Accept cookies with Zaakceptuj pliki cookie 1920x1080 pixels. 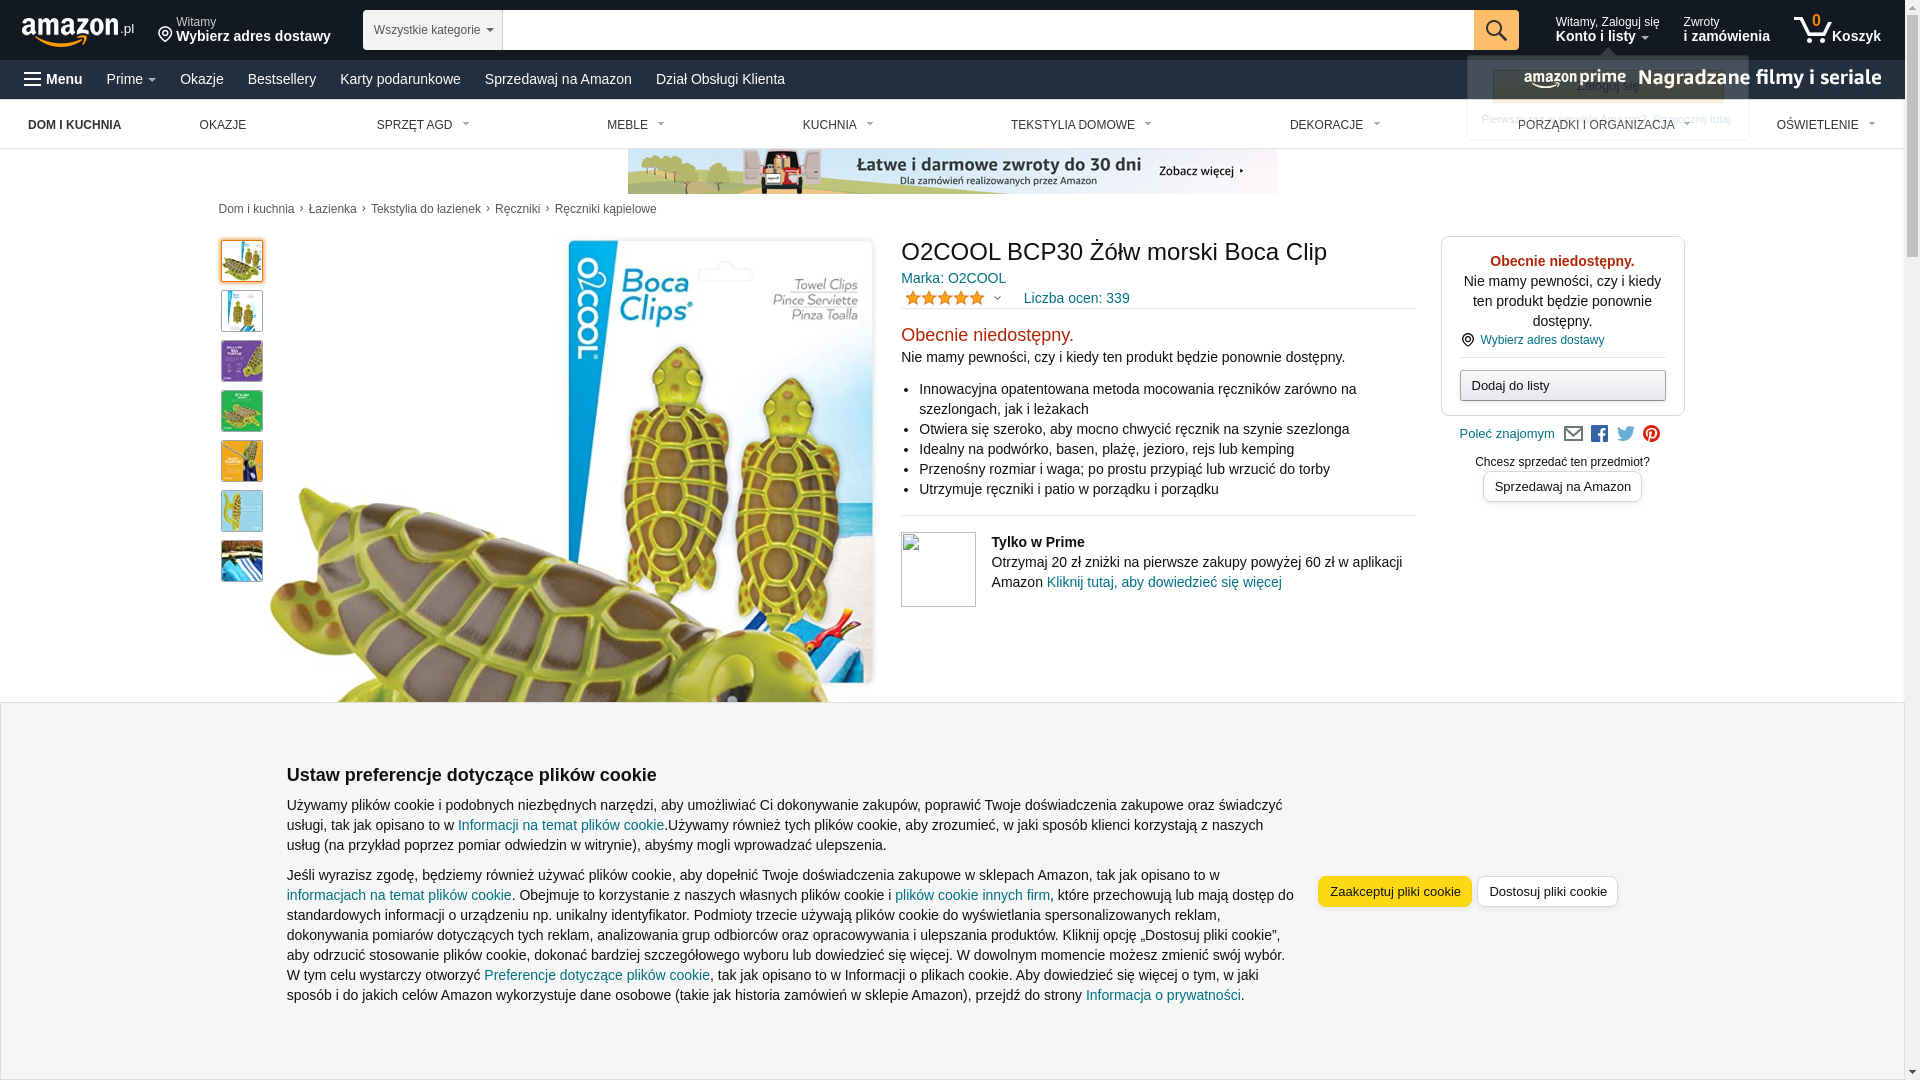1395,892
